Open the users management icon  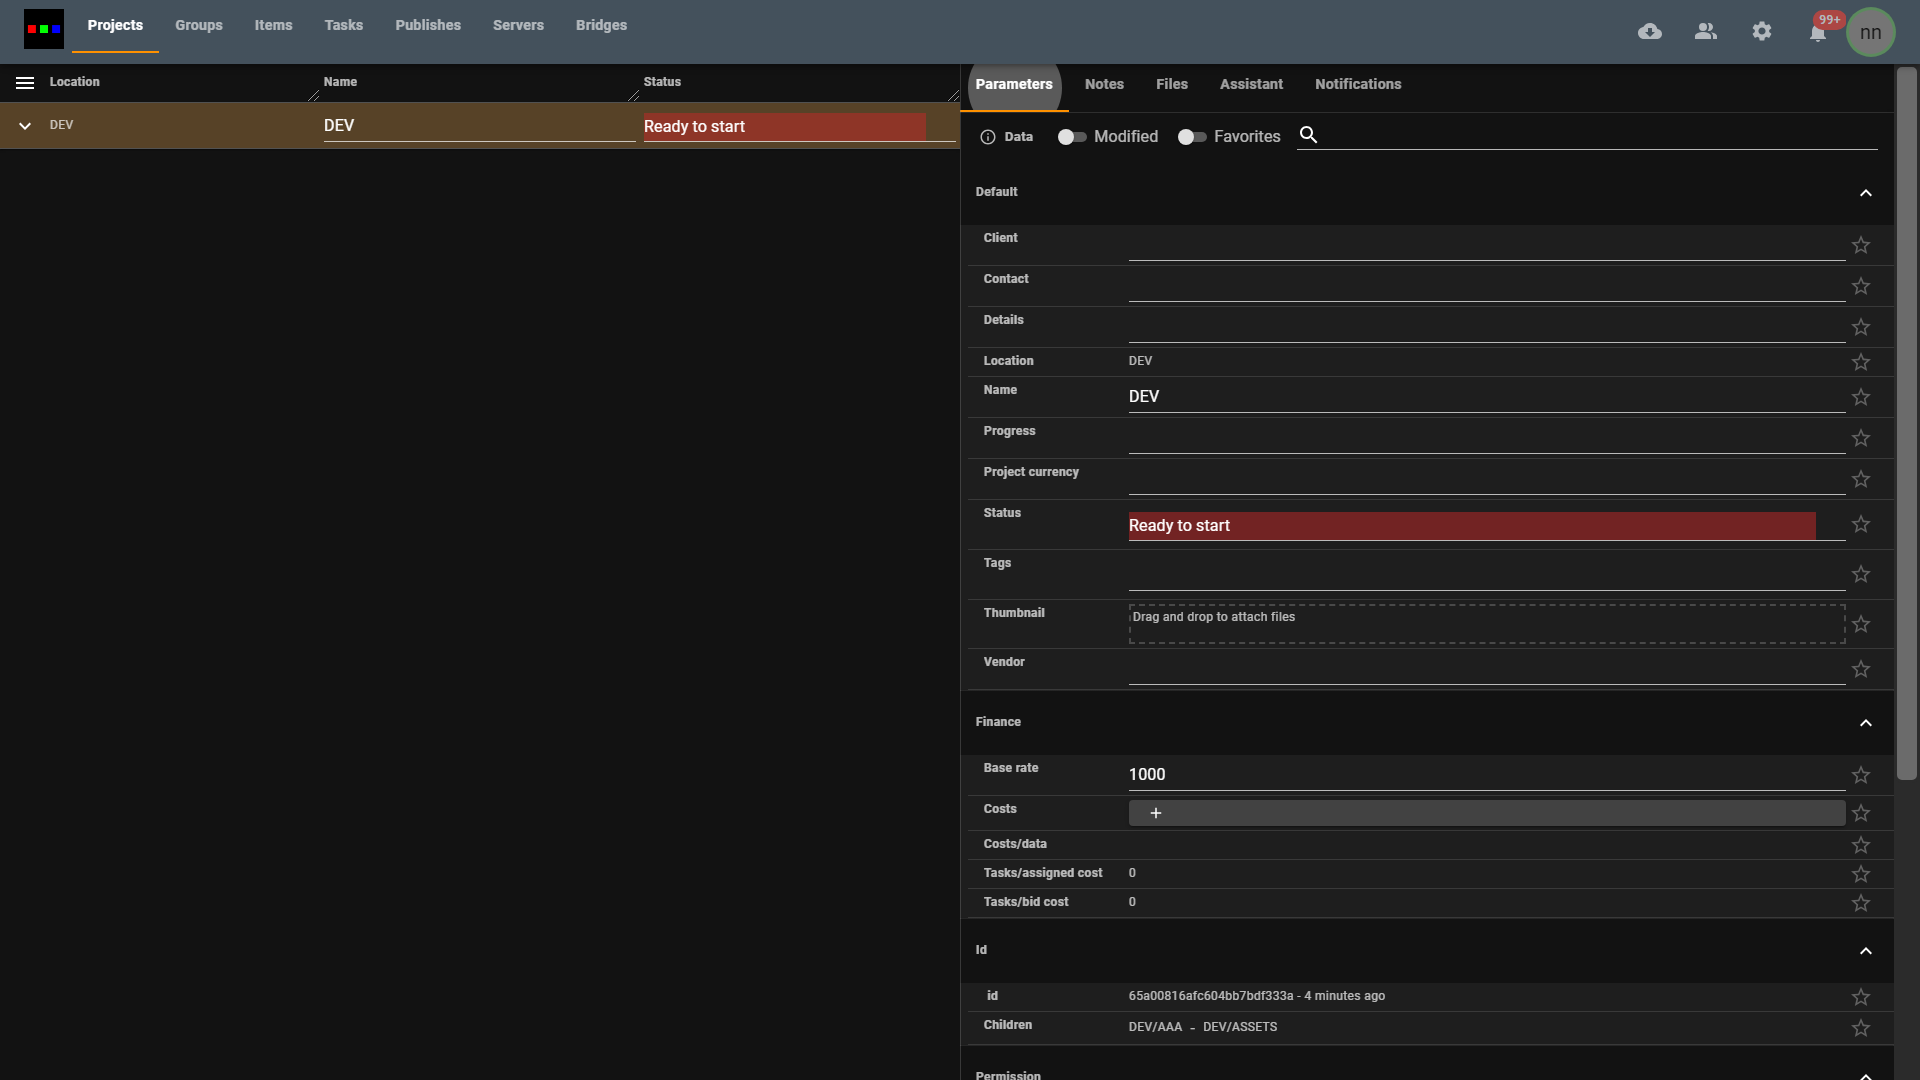(x=1706, y=32)
